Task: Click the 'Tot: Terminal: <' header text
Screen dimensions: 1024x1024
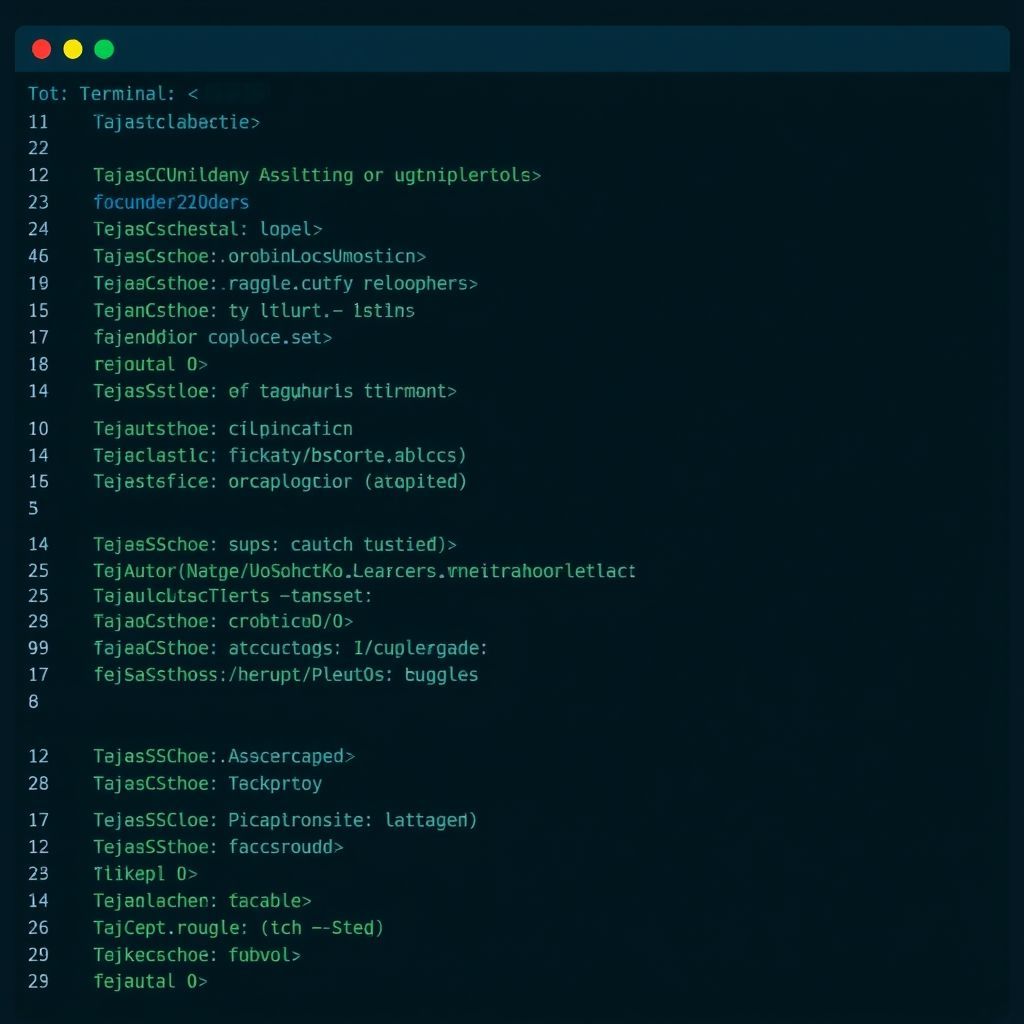Action: pyautogui.click(x=113, y=94)
